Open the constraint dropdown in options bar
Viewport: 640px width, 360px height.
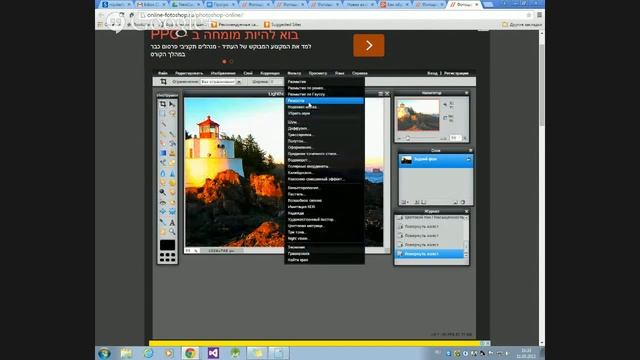tap(221, 82)
